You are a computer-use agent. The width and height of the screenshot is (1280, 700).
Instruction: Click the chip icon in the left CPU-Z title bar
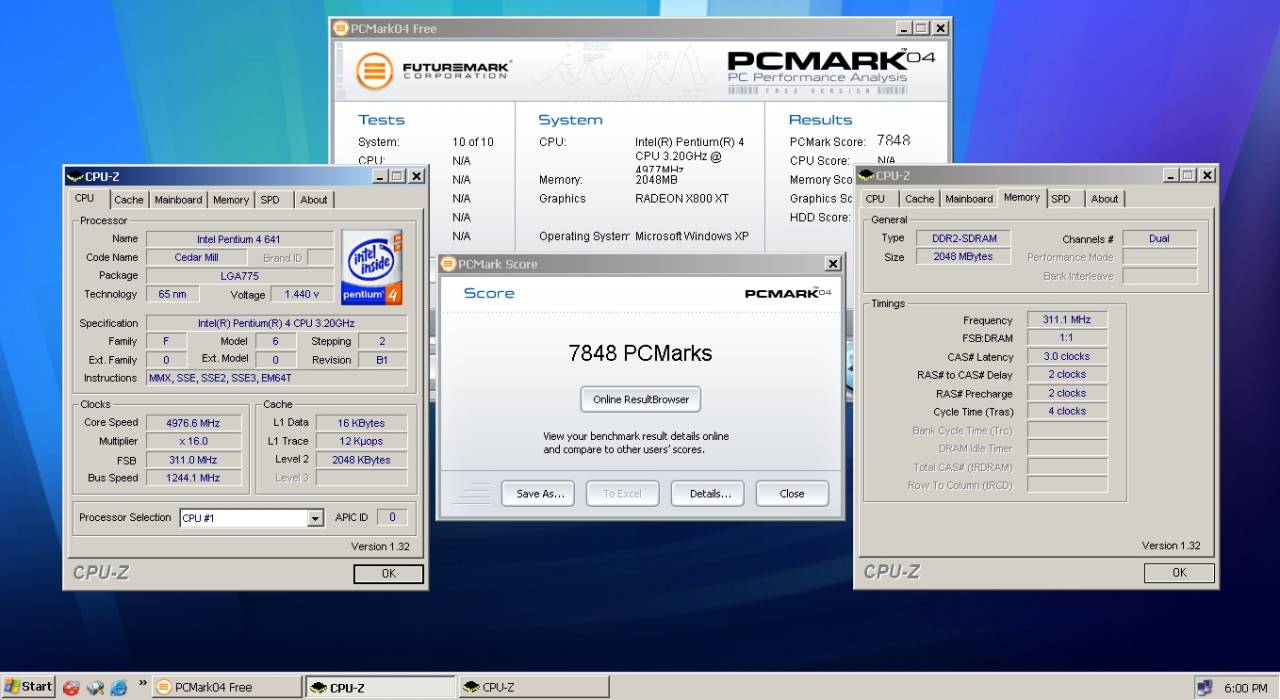tap(75, 176)
